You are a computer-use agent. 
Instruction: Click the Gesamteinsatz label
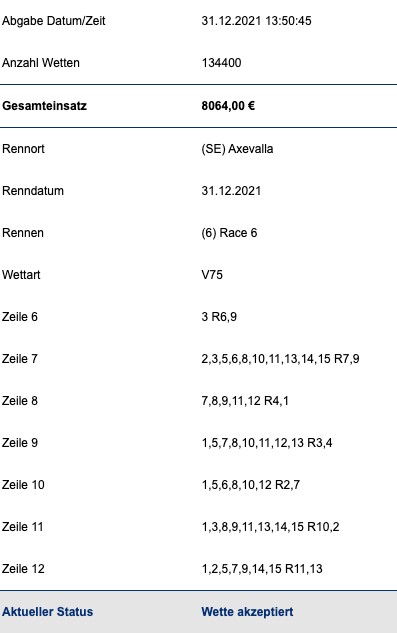coord(44,106)
